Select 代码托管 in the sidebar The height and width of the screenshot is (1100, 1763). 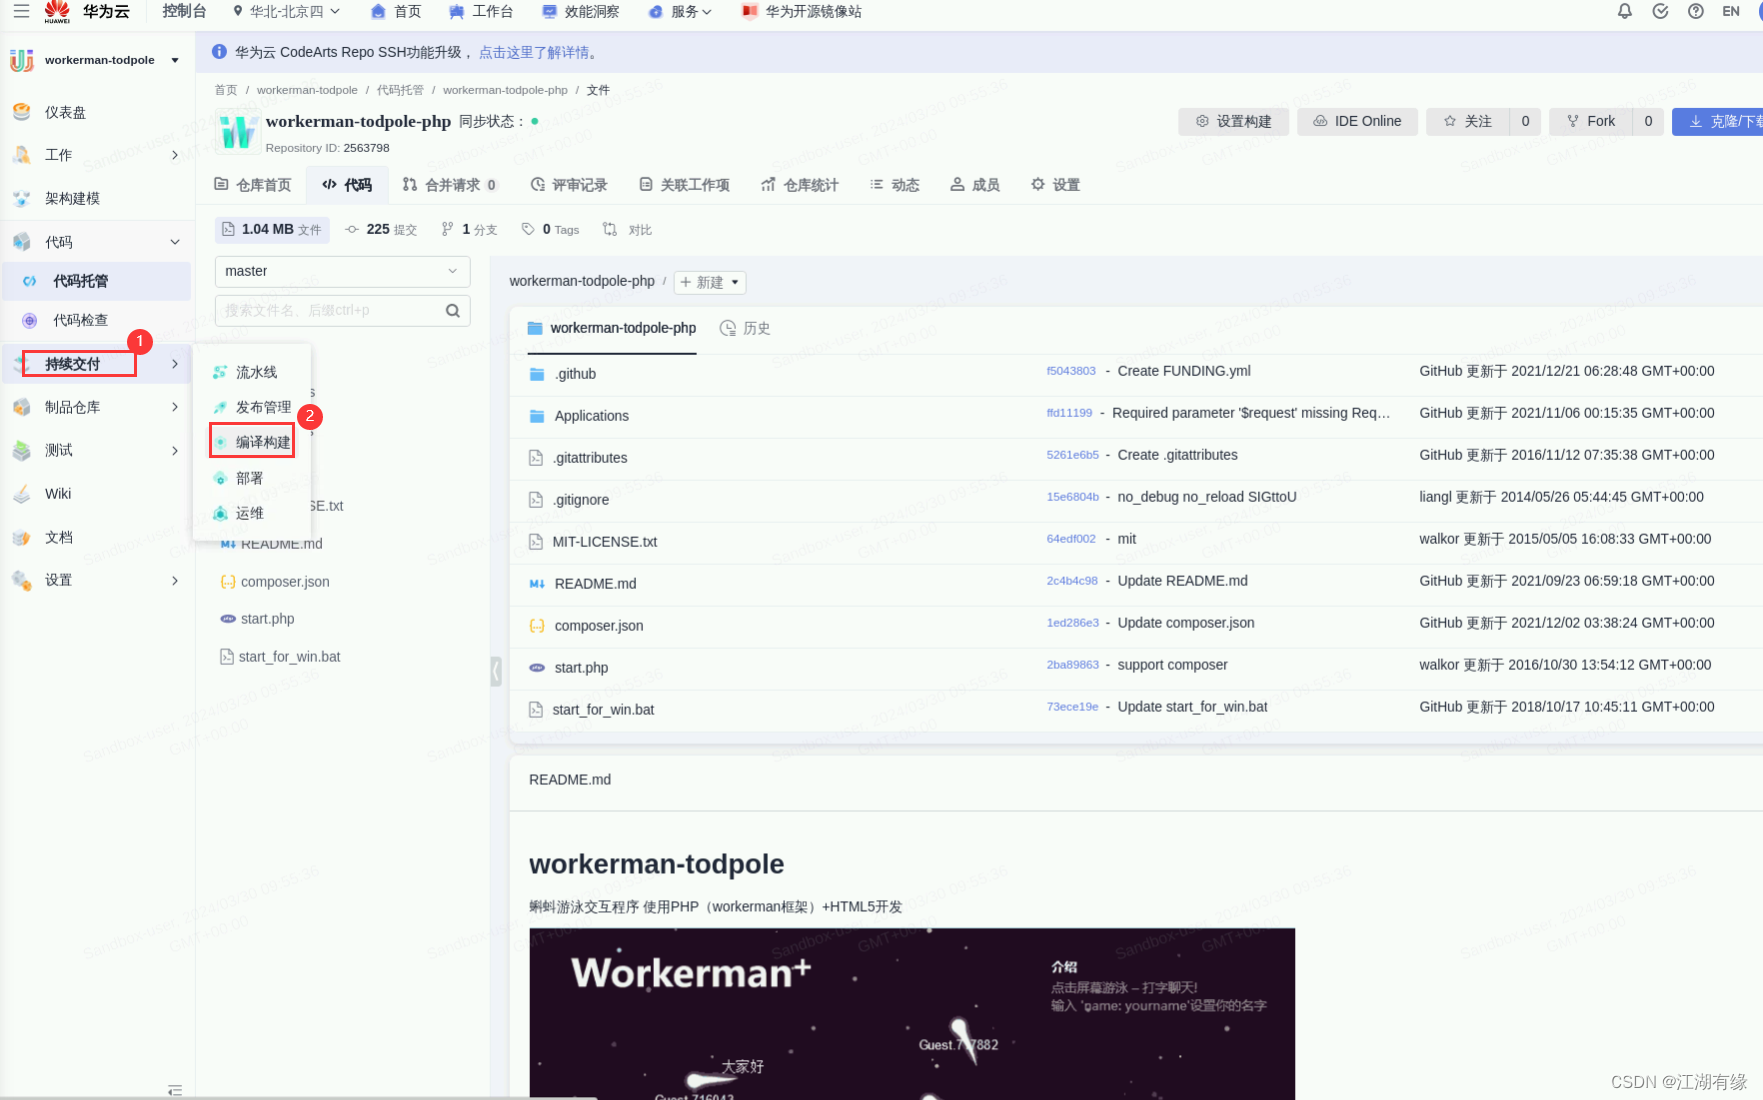click(96, 281)
